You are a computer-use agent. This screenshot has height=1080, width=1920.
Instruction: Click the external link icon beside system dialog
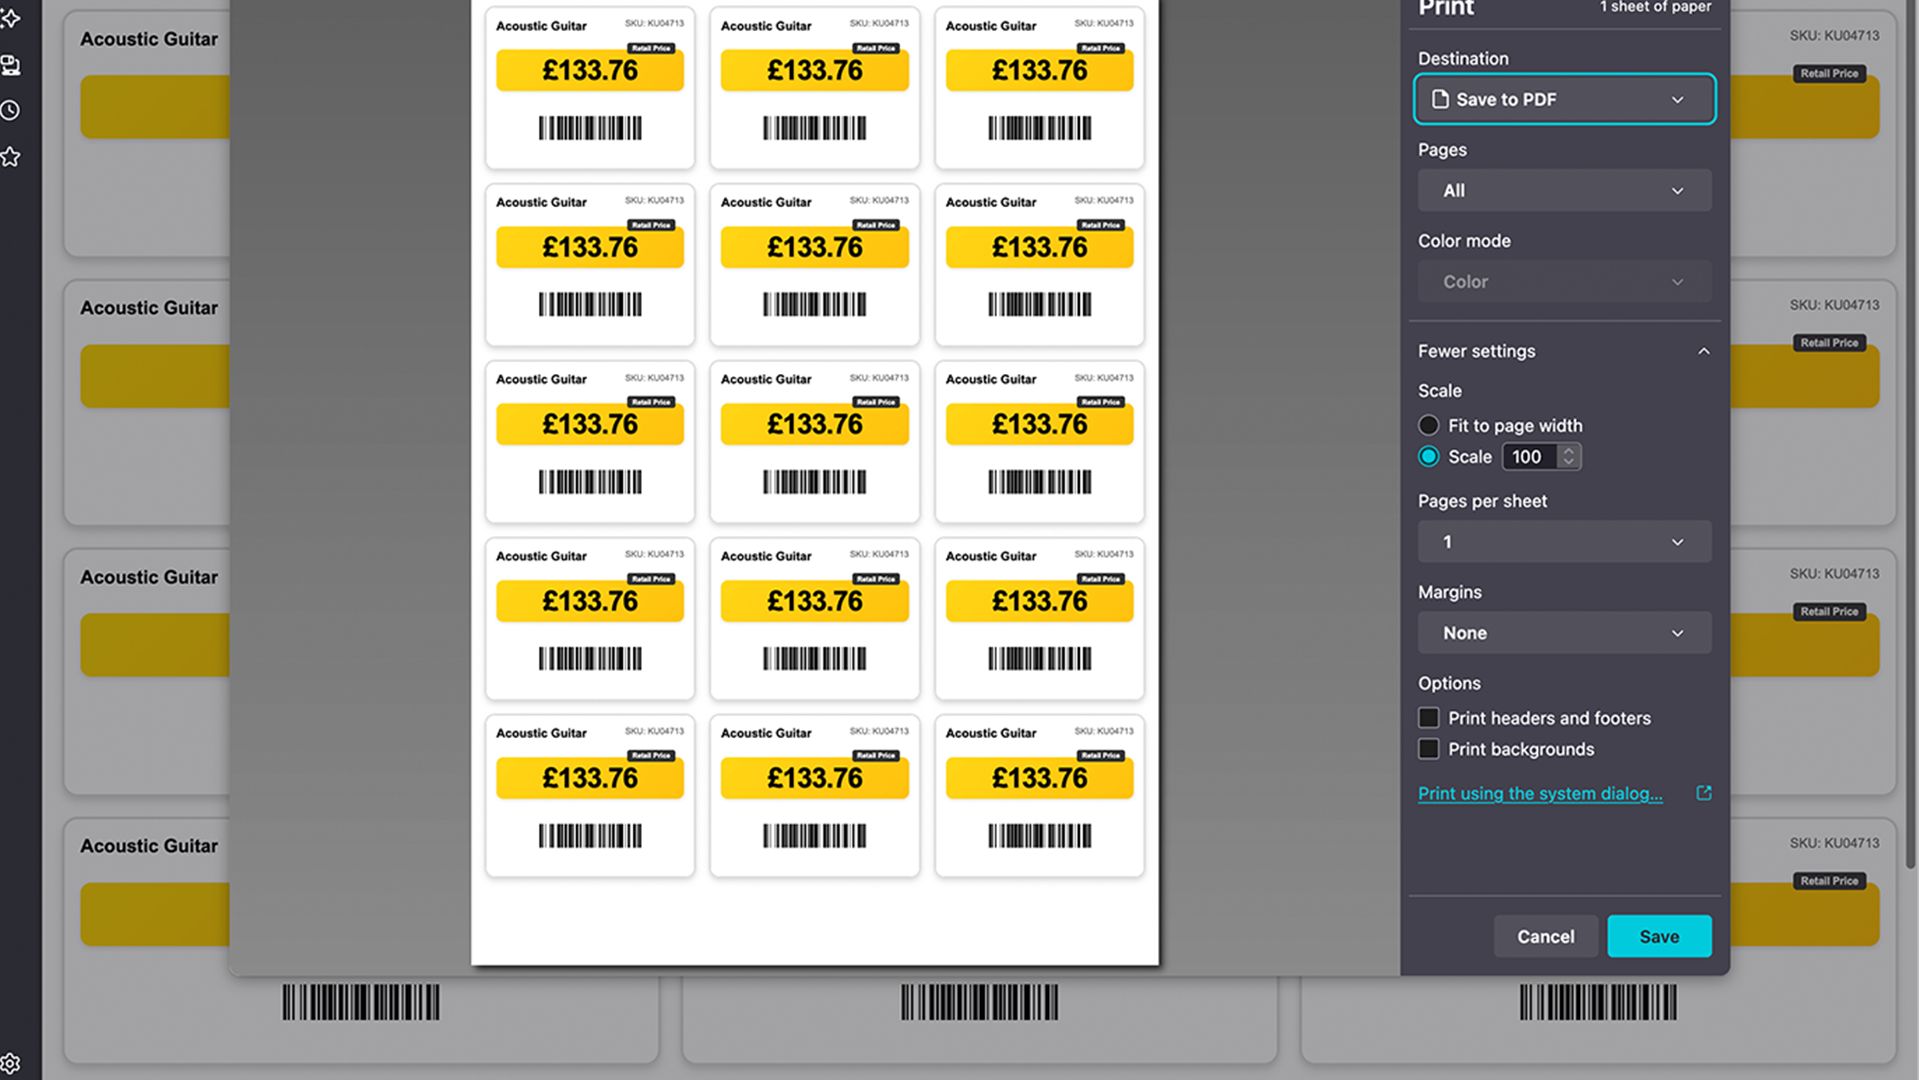[1704, 793]
